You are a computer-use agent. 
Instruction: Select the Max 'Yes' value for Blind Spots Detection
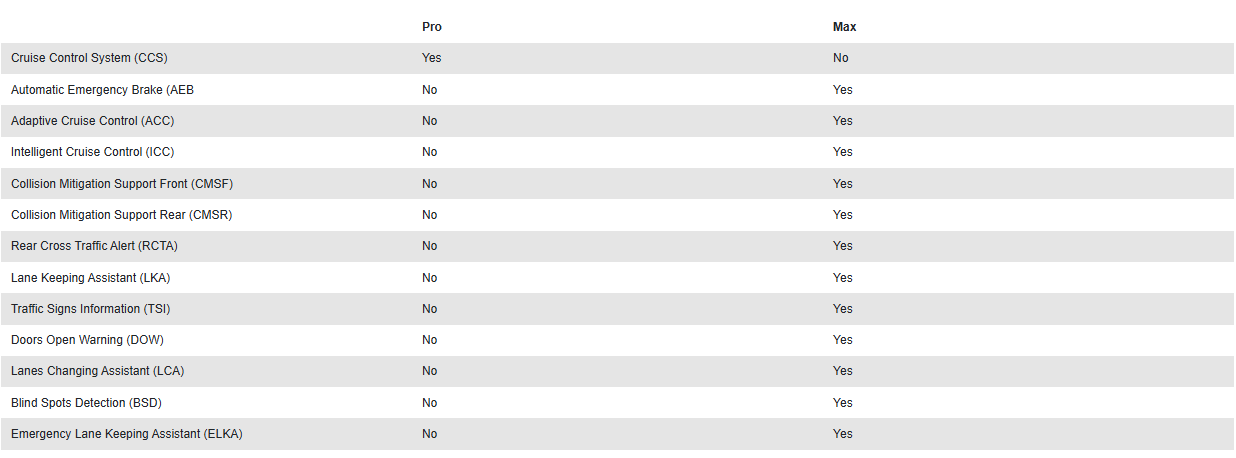842,403
